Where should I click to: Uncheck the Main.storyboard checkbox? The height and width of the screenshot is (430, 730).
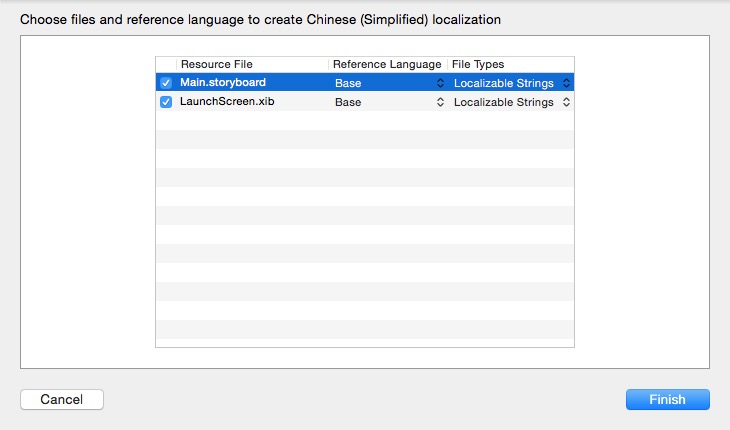pos(166,83)
